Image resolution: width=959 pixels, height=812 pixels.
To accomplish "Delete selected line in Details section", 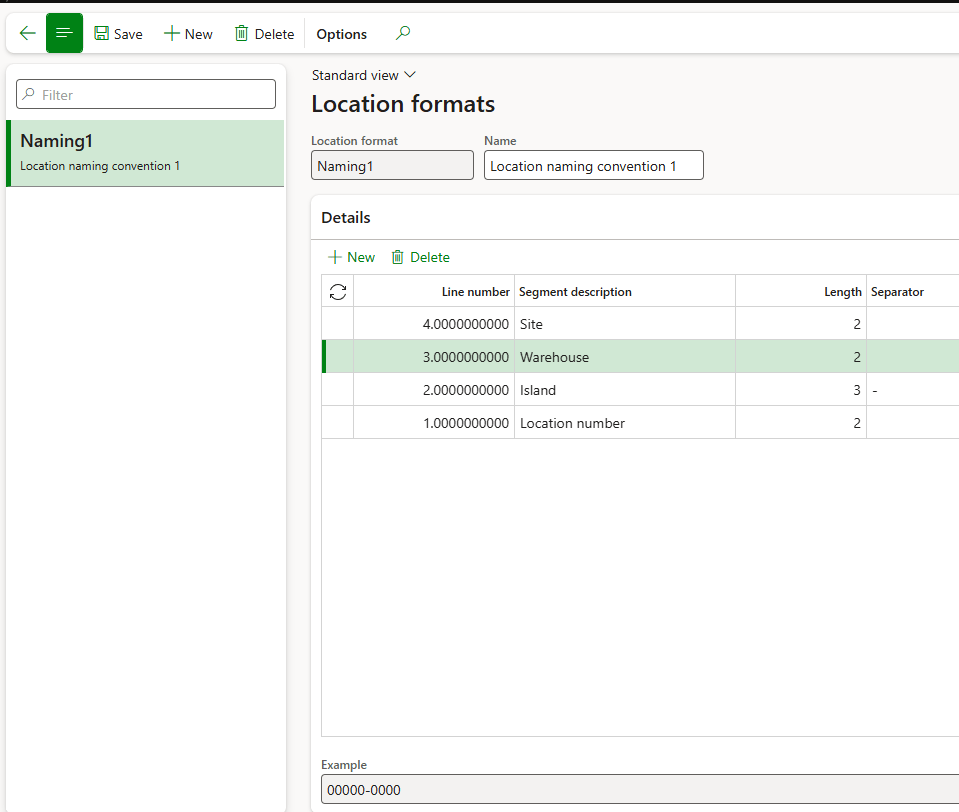I will click(x=420, y=257).
